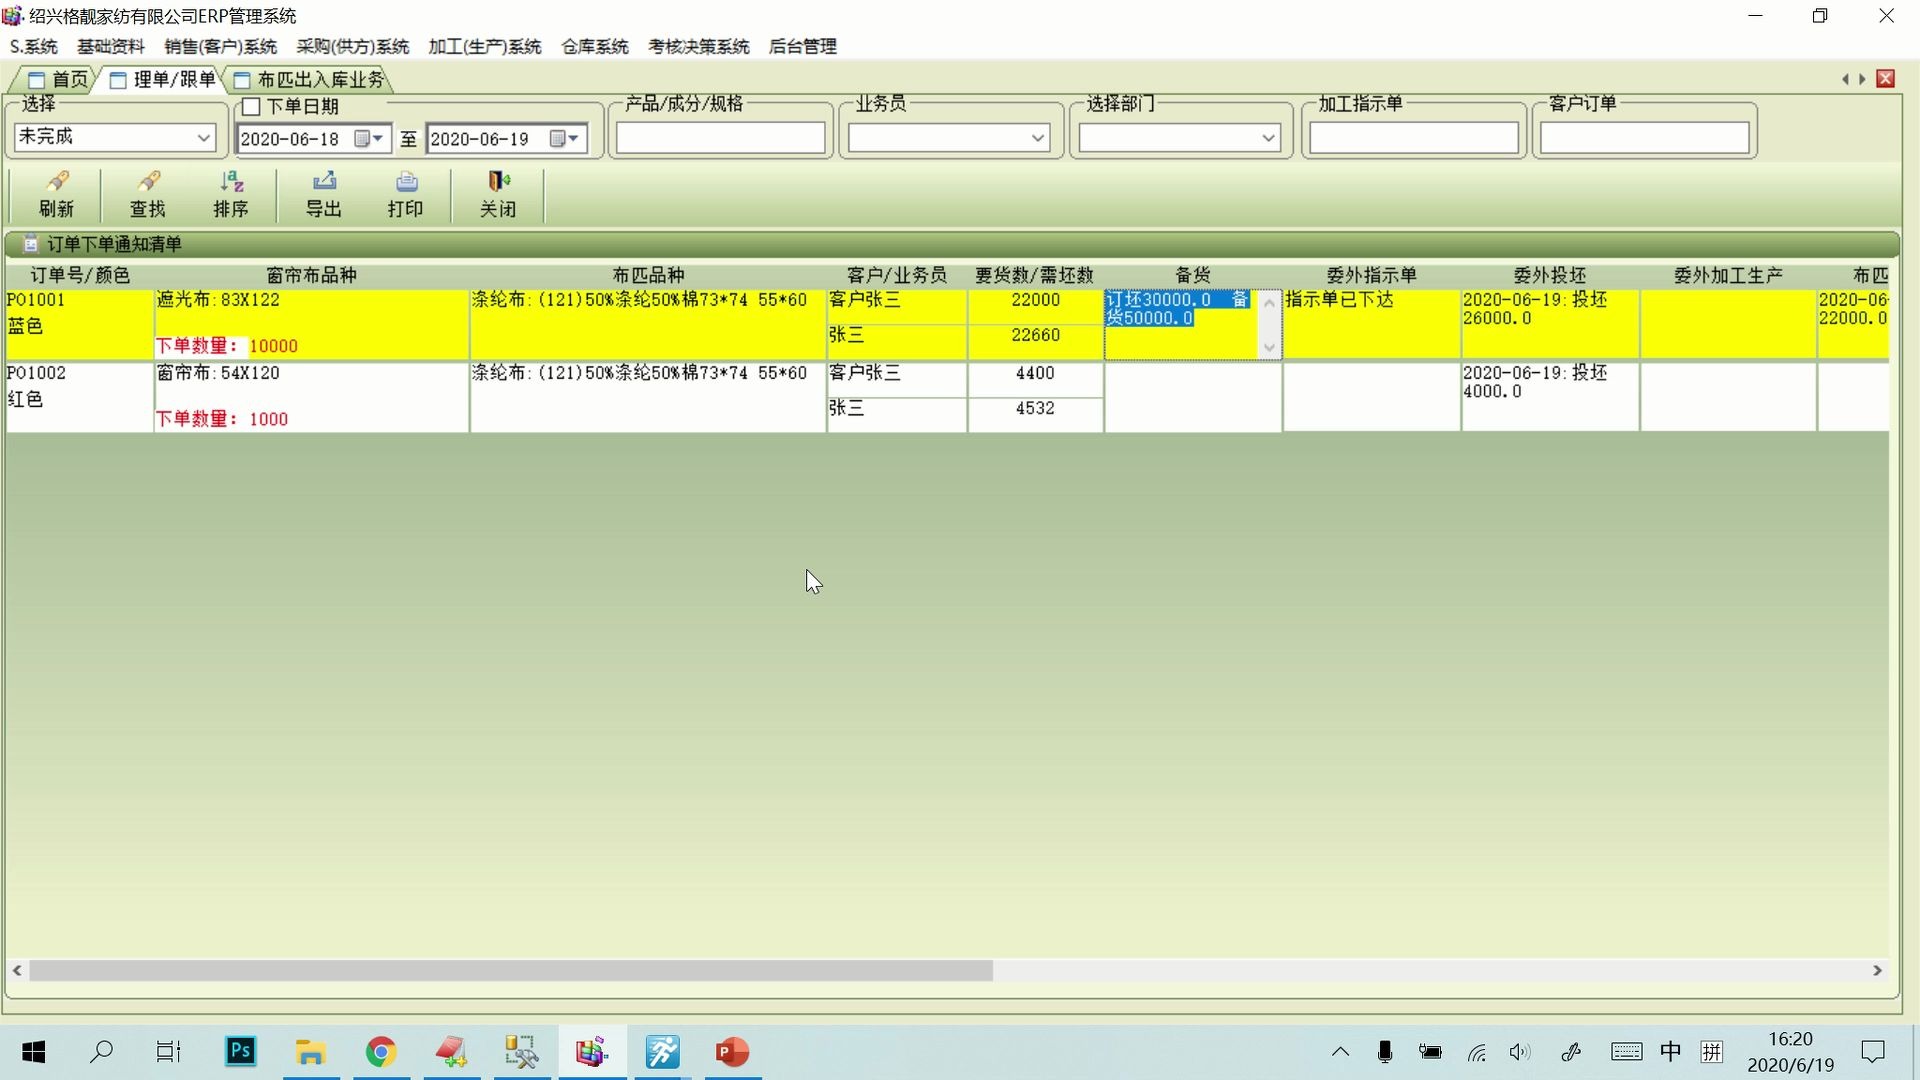
Task: Click the running-man app icon in taskbar
Action: tap(662, 1052)
